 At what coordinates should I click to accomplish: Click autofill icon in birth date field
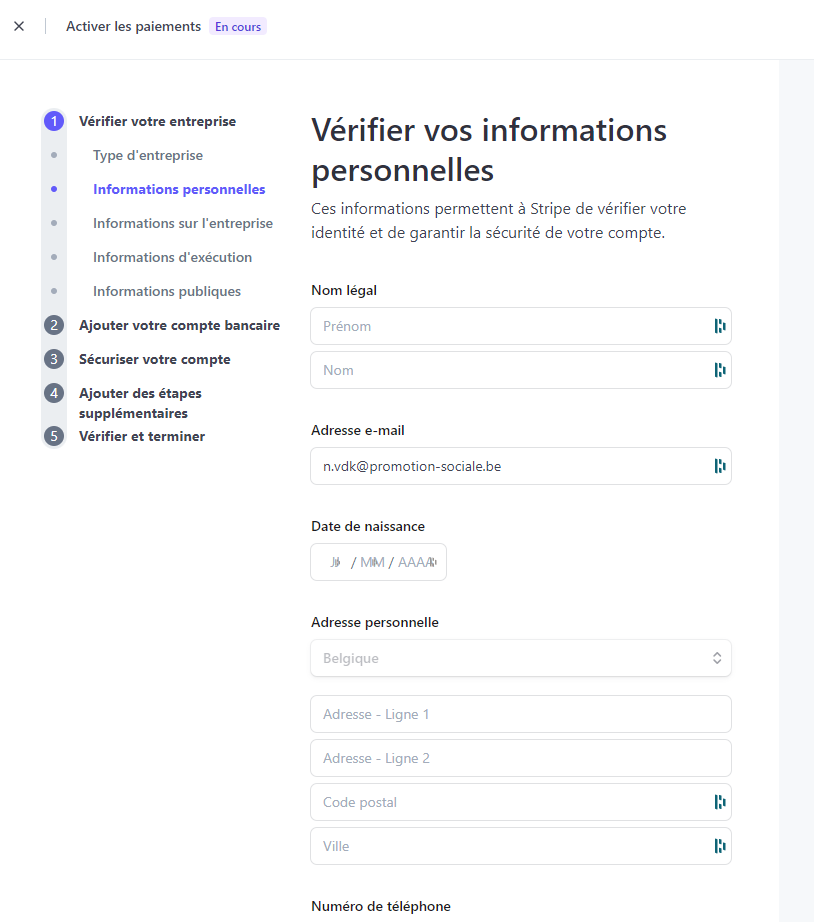[x=433, y=562]
